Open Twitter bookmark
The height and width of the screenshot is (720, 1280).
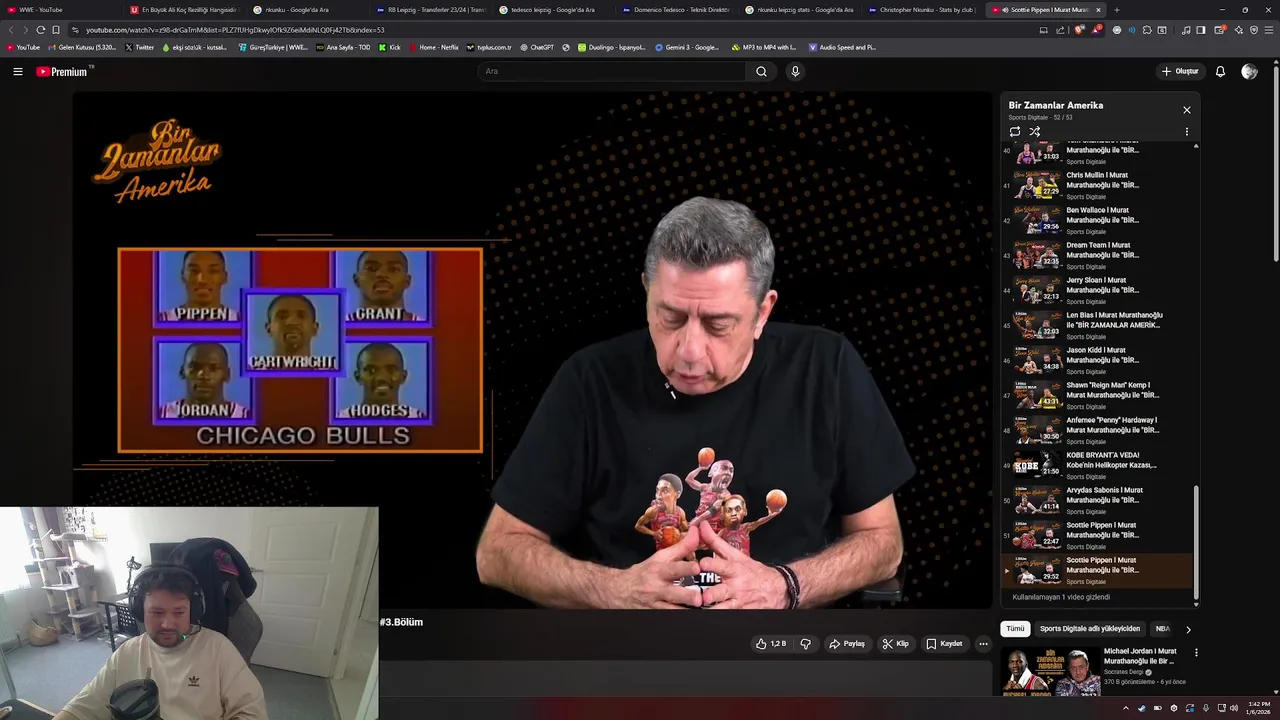[x=139, y=47]
